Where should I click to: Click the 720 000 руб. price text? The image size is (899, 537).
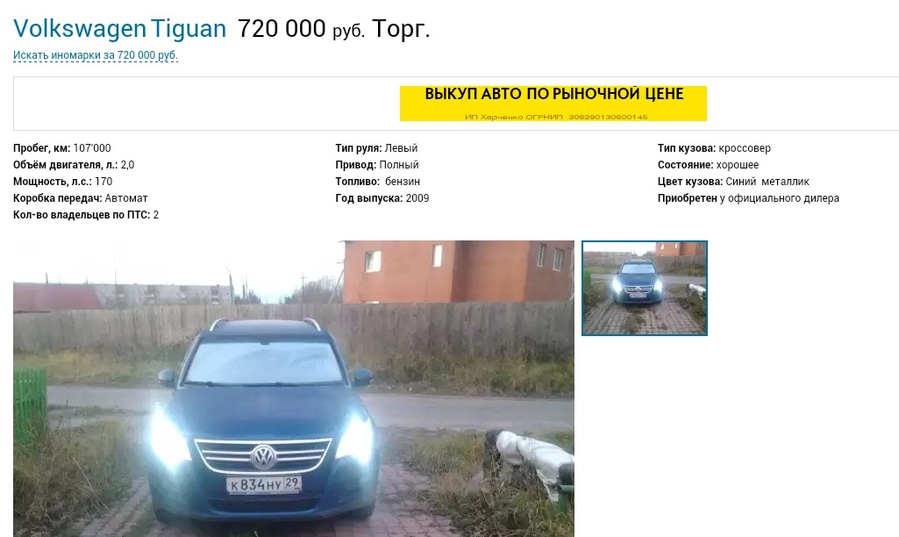click(301, 29)
